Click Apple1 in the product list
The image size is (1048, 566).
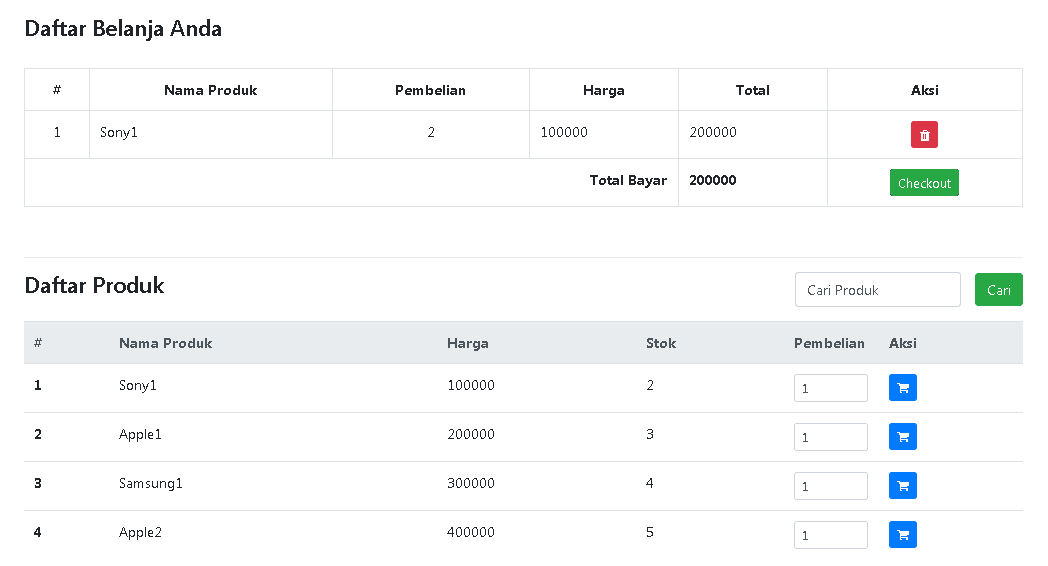pos(140,434)
